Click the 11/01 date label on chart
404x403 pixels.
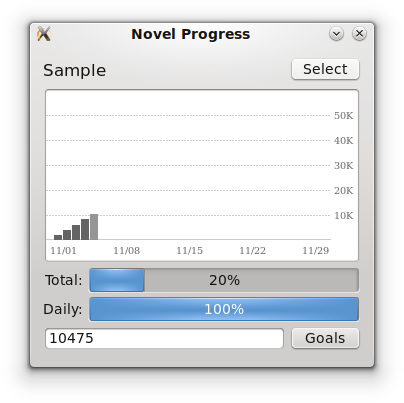[63, 251]
